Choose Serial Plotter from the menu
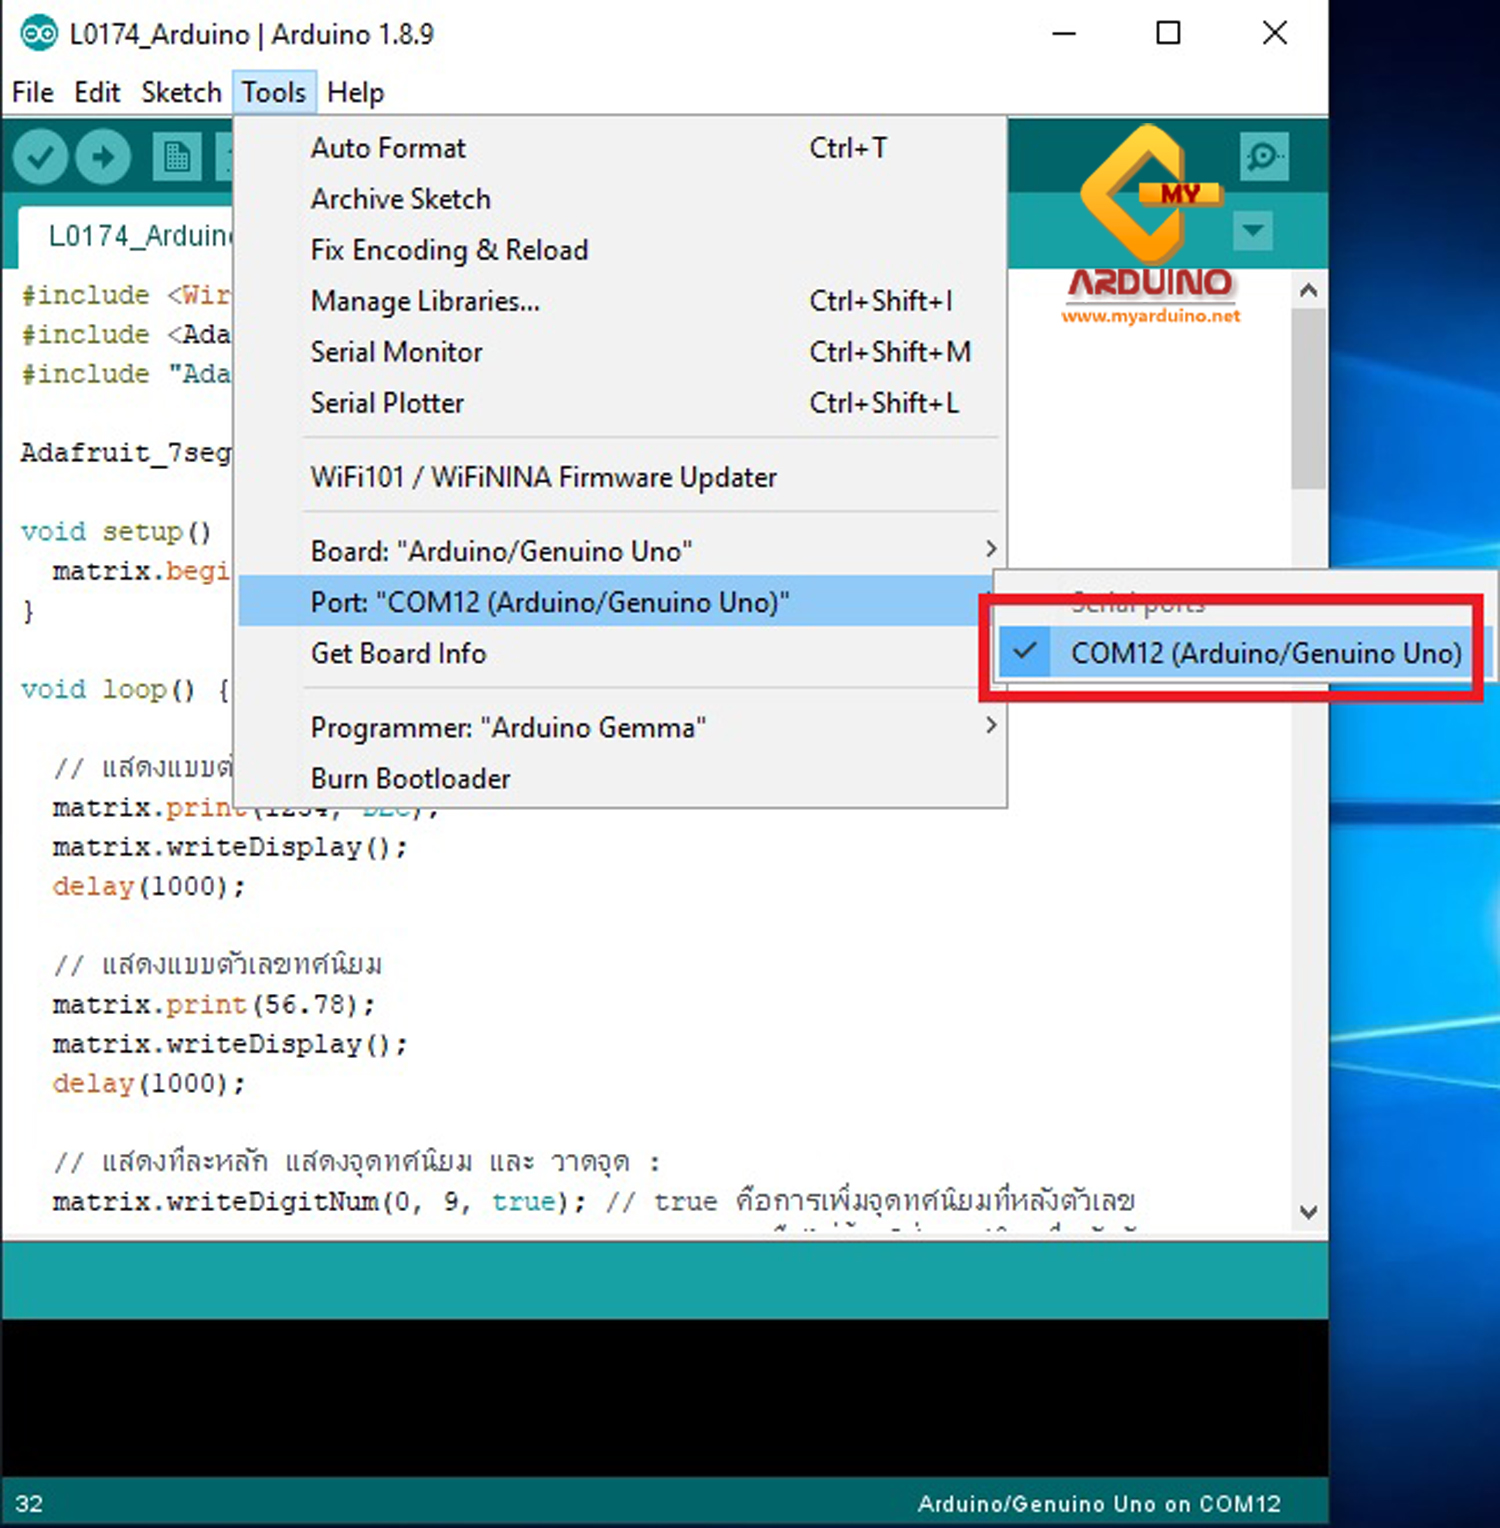This screenshot has height=1528, width=1500. pyautogui.click(x=387, y=402)
